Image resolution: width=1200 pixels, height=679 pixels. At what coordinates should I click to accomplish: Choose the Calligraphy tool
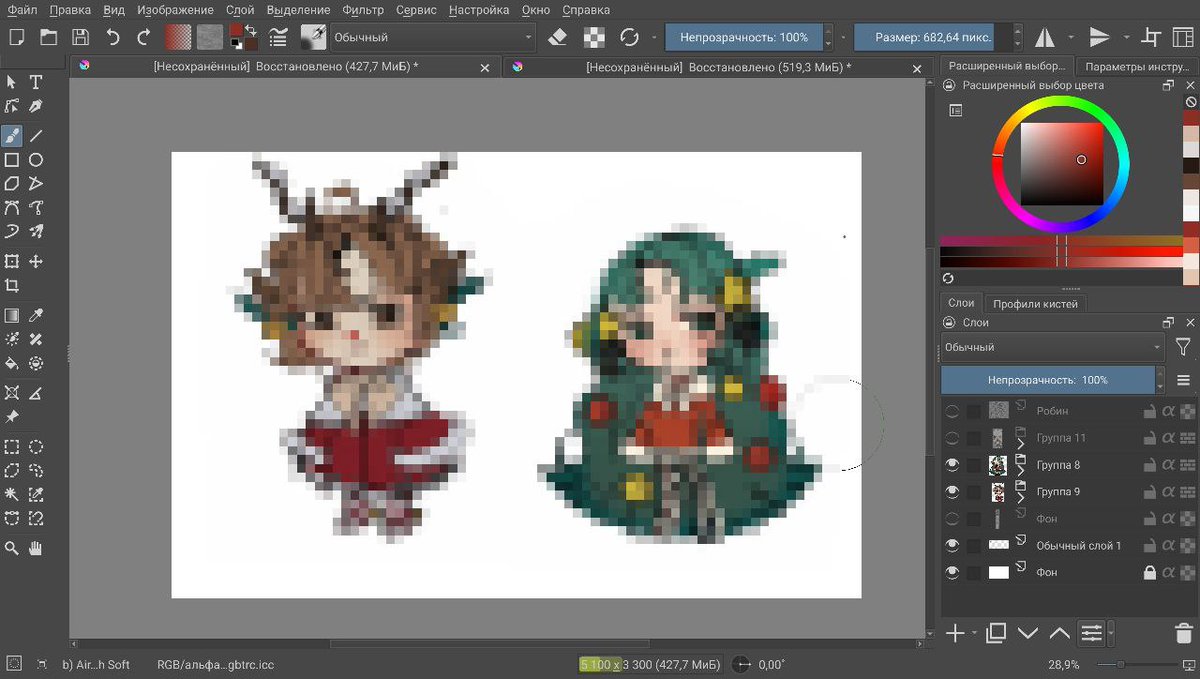pos(36,106)
